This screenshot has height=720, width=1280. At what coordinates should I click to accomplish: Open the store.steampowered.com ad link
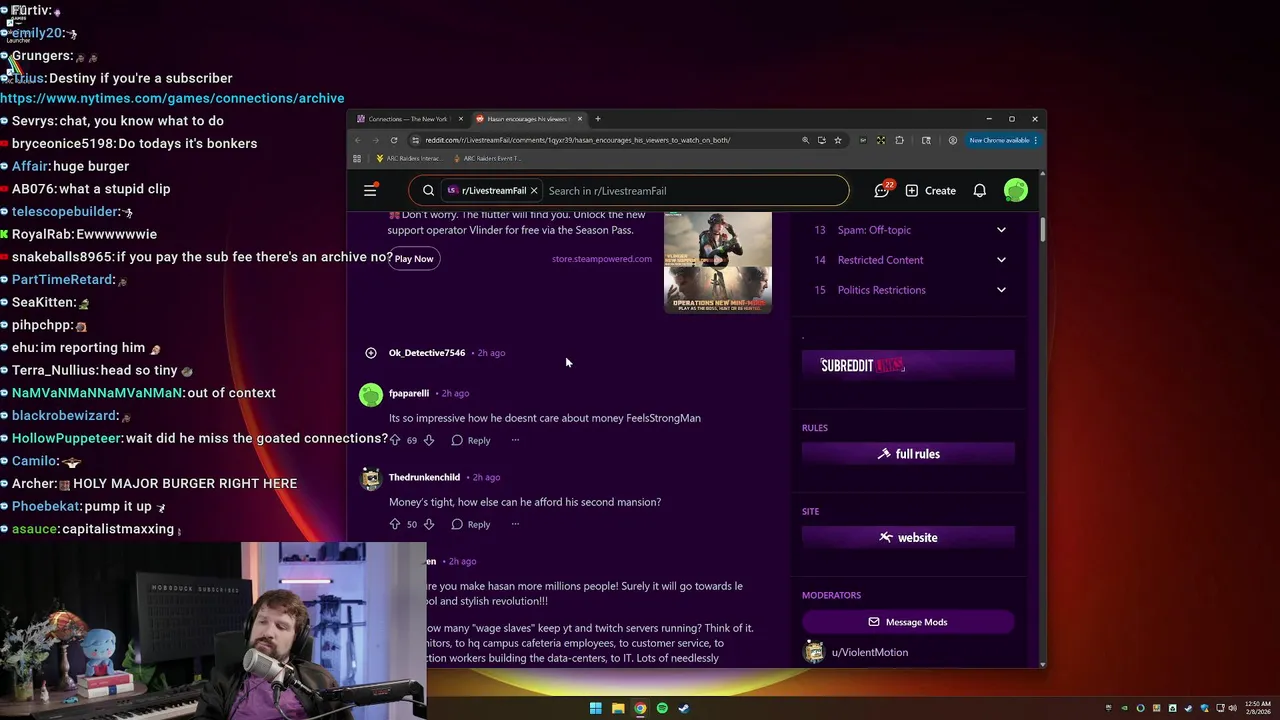tap(601, 259)
